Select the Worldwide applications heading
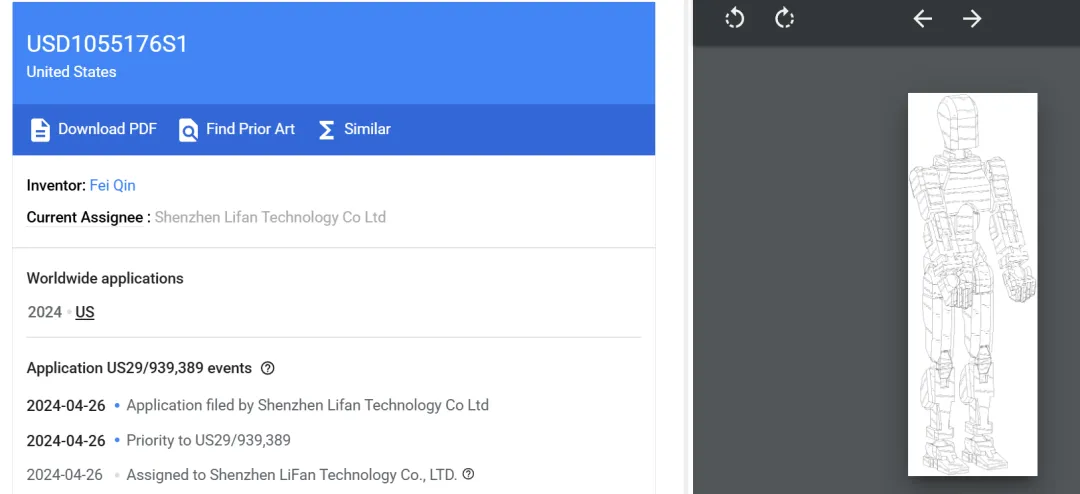 [105, 279]
